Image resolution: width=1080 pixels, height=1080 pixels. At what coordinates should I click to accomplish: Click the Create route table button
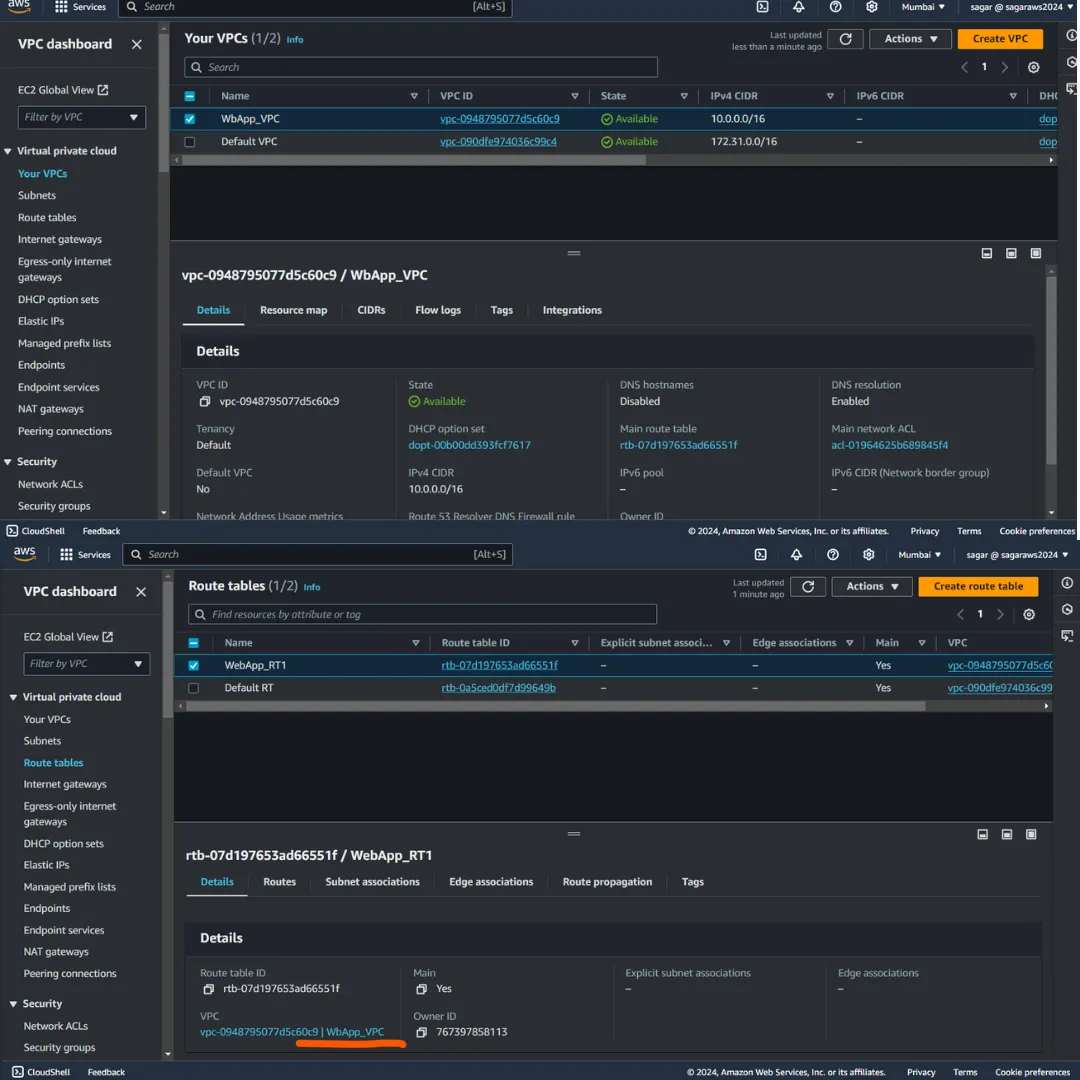(x=978, y=586)
